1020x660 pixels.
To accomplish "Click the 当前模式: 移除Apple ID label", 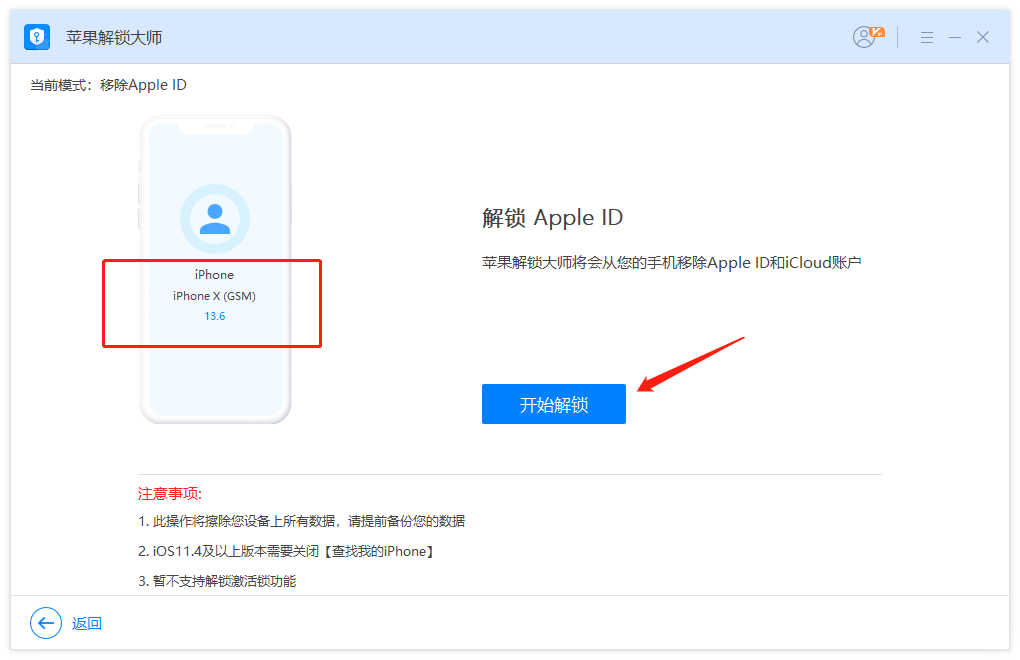I will [x=109, y=85].
